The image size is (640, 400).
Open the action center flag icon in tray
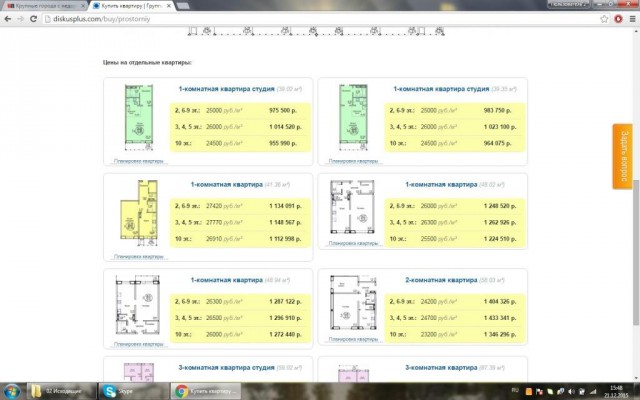539,392
